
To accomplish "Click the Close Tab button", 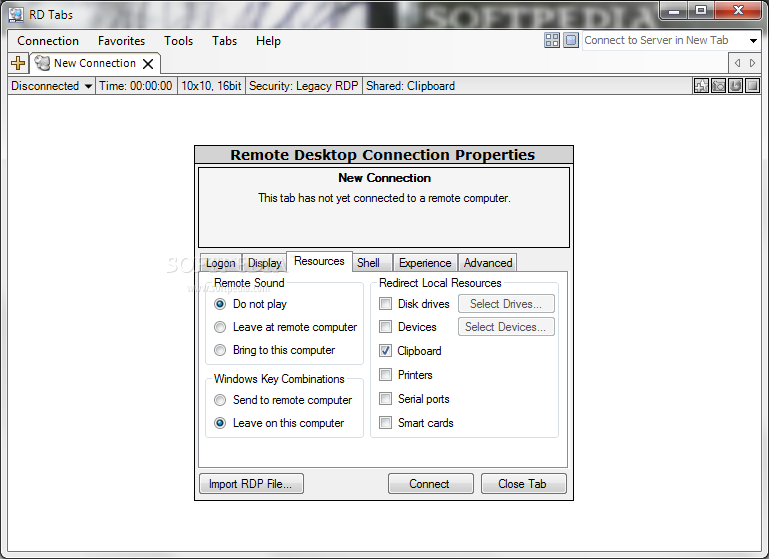I will click(x=523, y=484).
